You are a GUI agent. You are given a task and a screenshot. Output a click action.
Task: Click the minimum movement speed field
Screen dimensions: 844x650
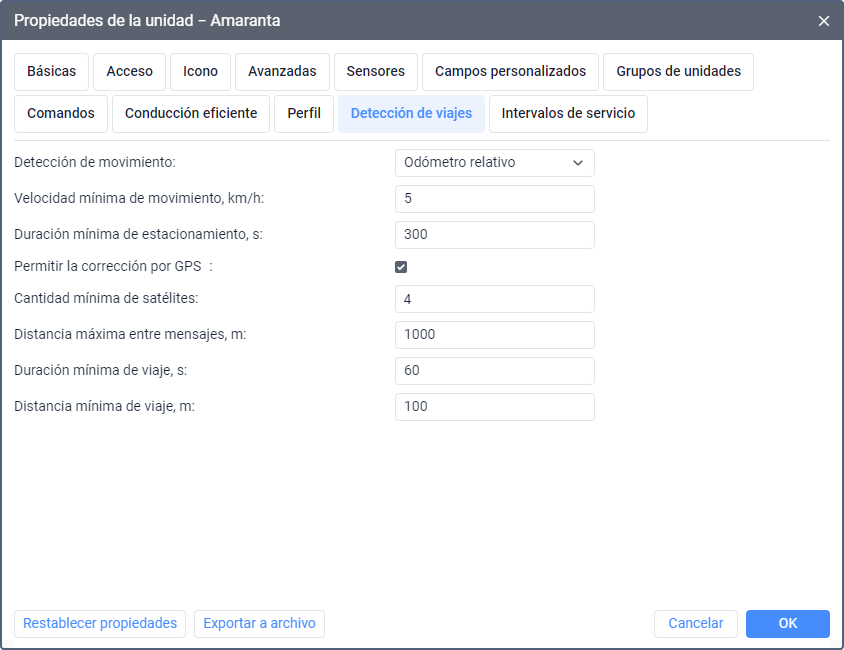pos(495,199)
